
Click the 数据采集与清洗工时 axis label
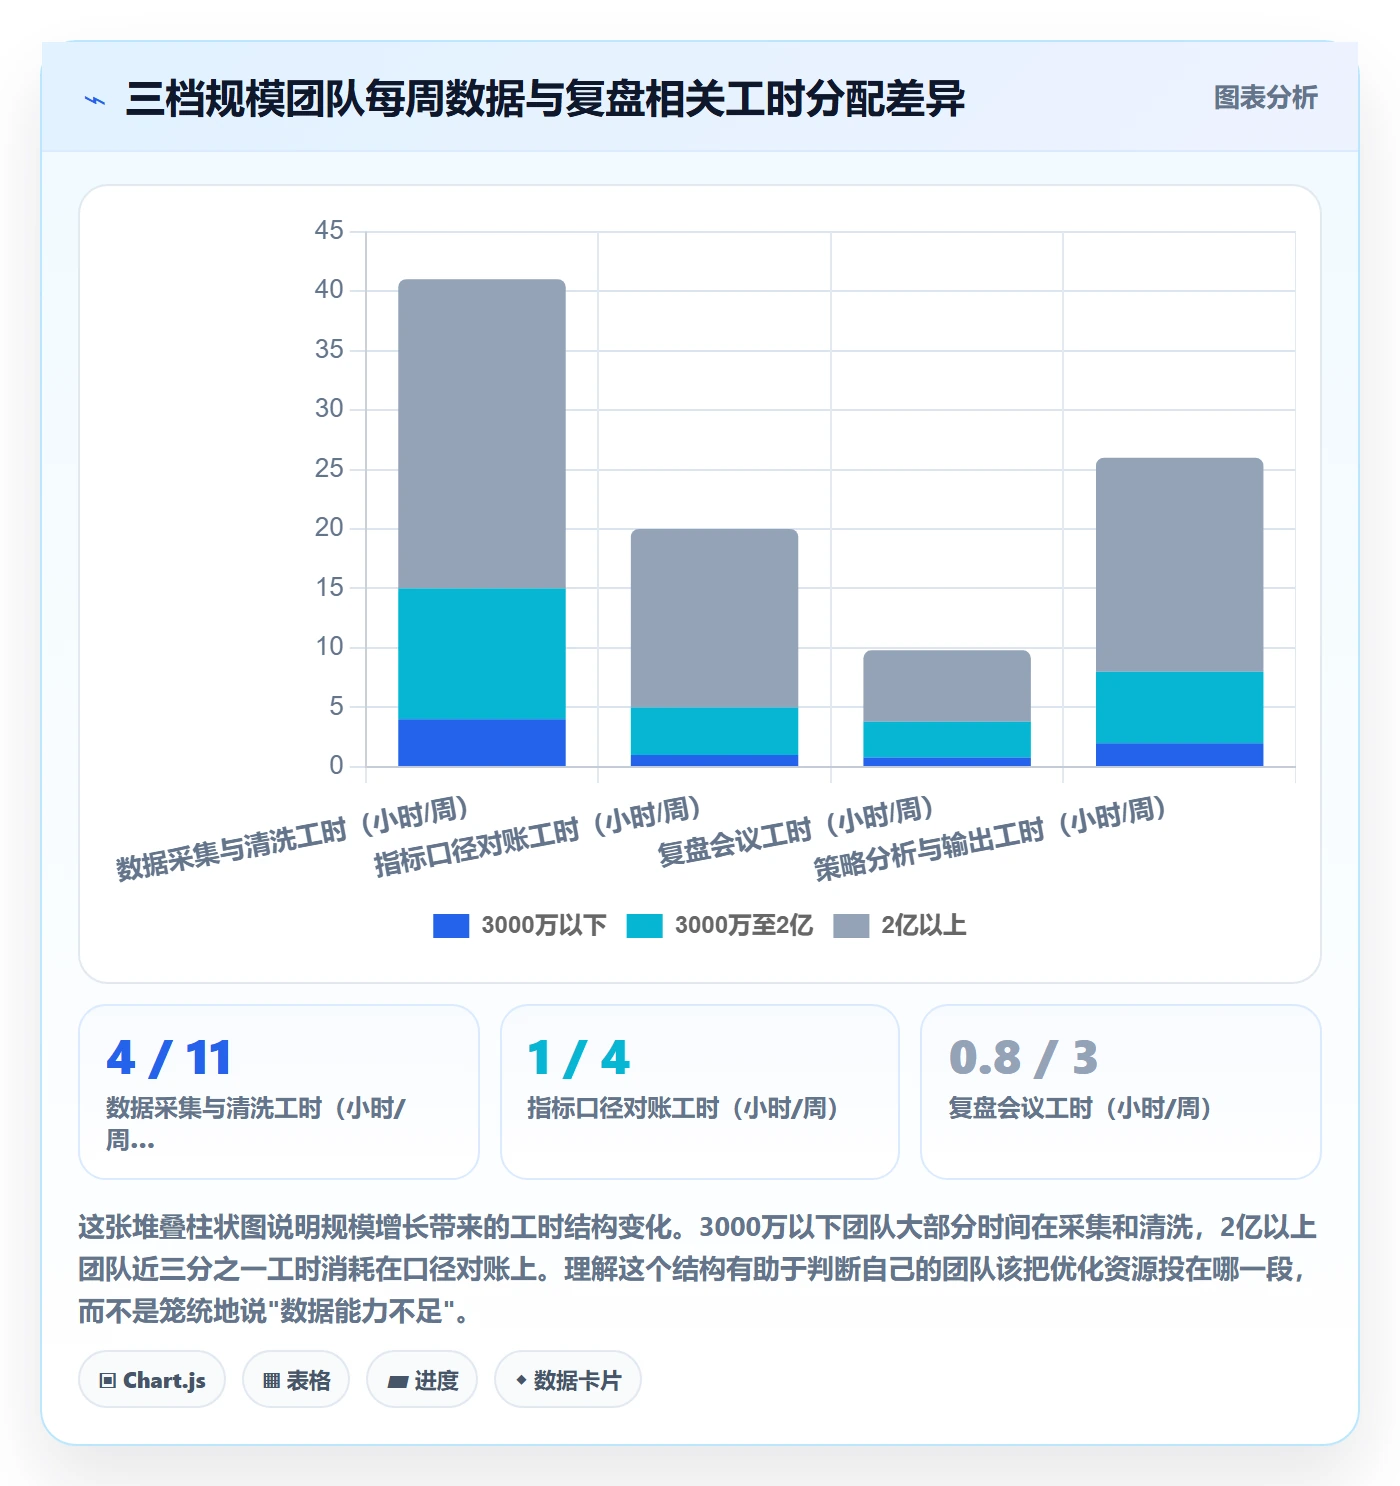click(x=292, y=838)
